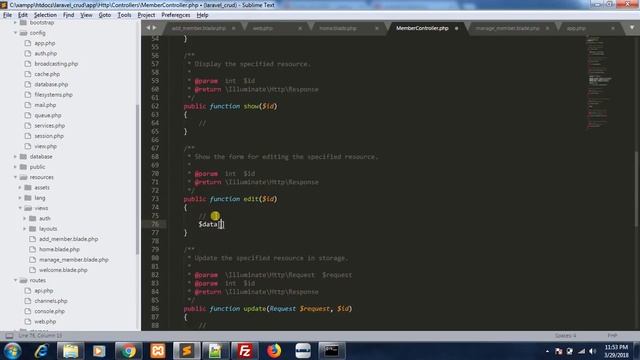This screenshot has width=640, height=360.
Task: Collapse the resources folder arrow
Action: click(x=16, y=177)
